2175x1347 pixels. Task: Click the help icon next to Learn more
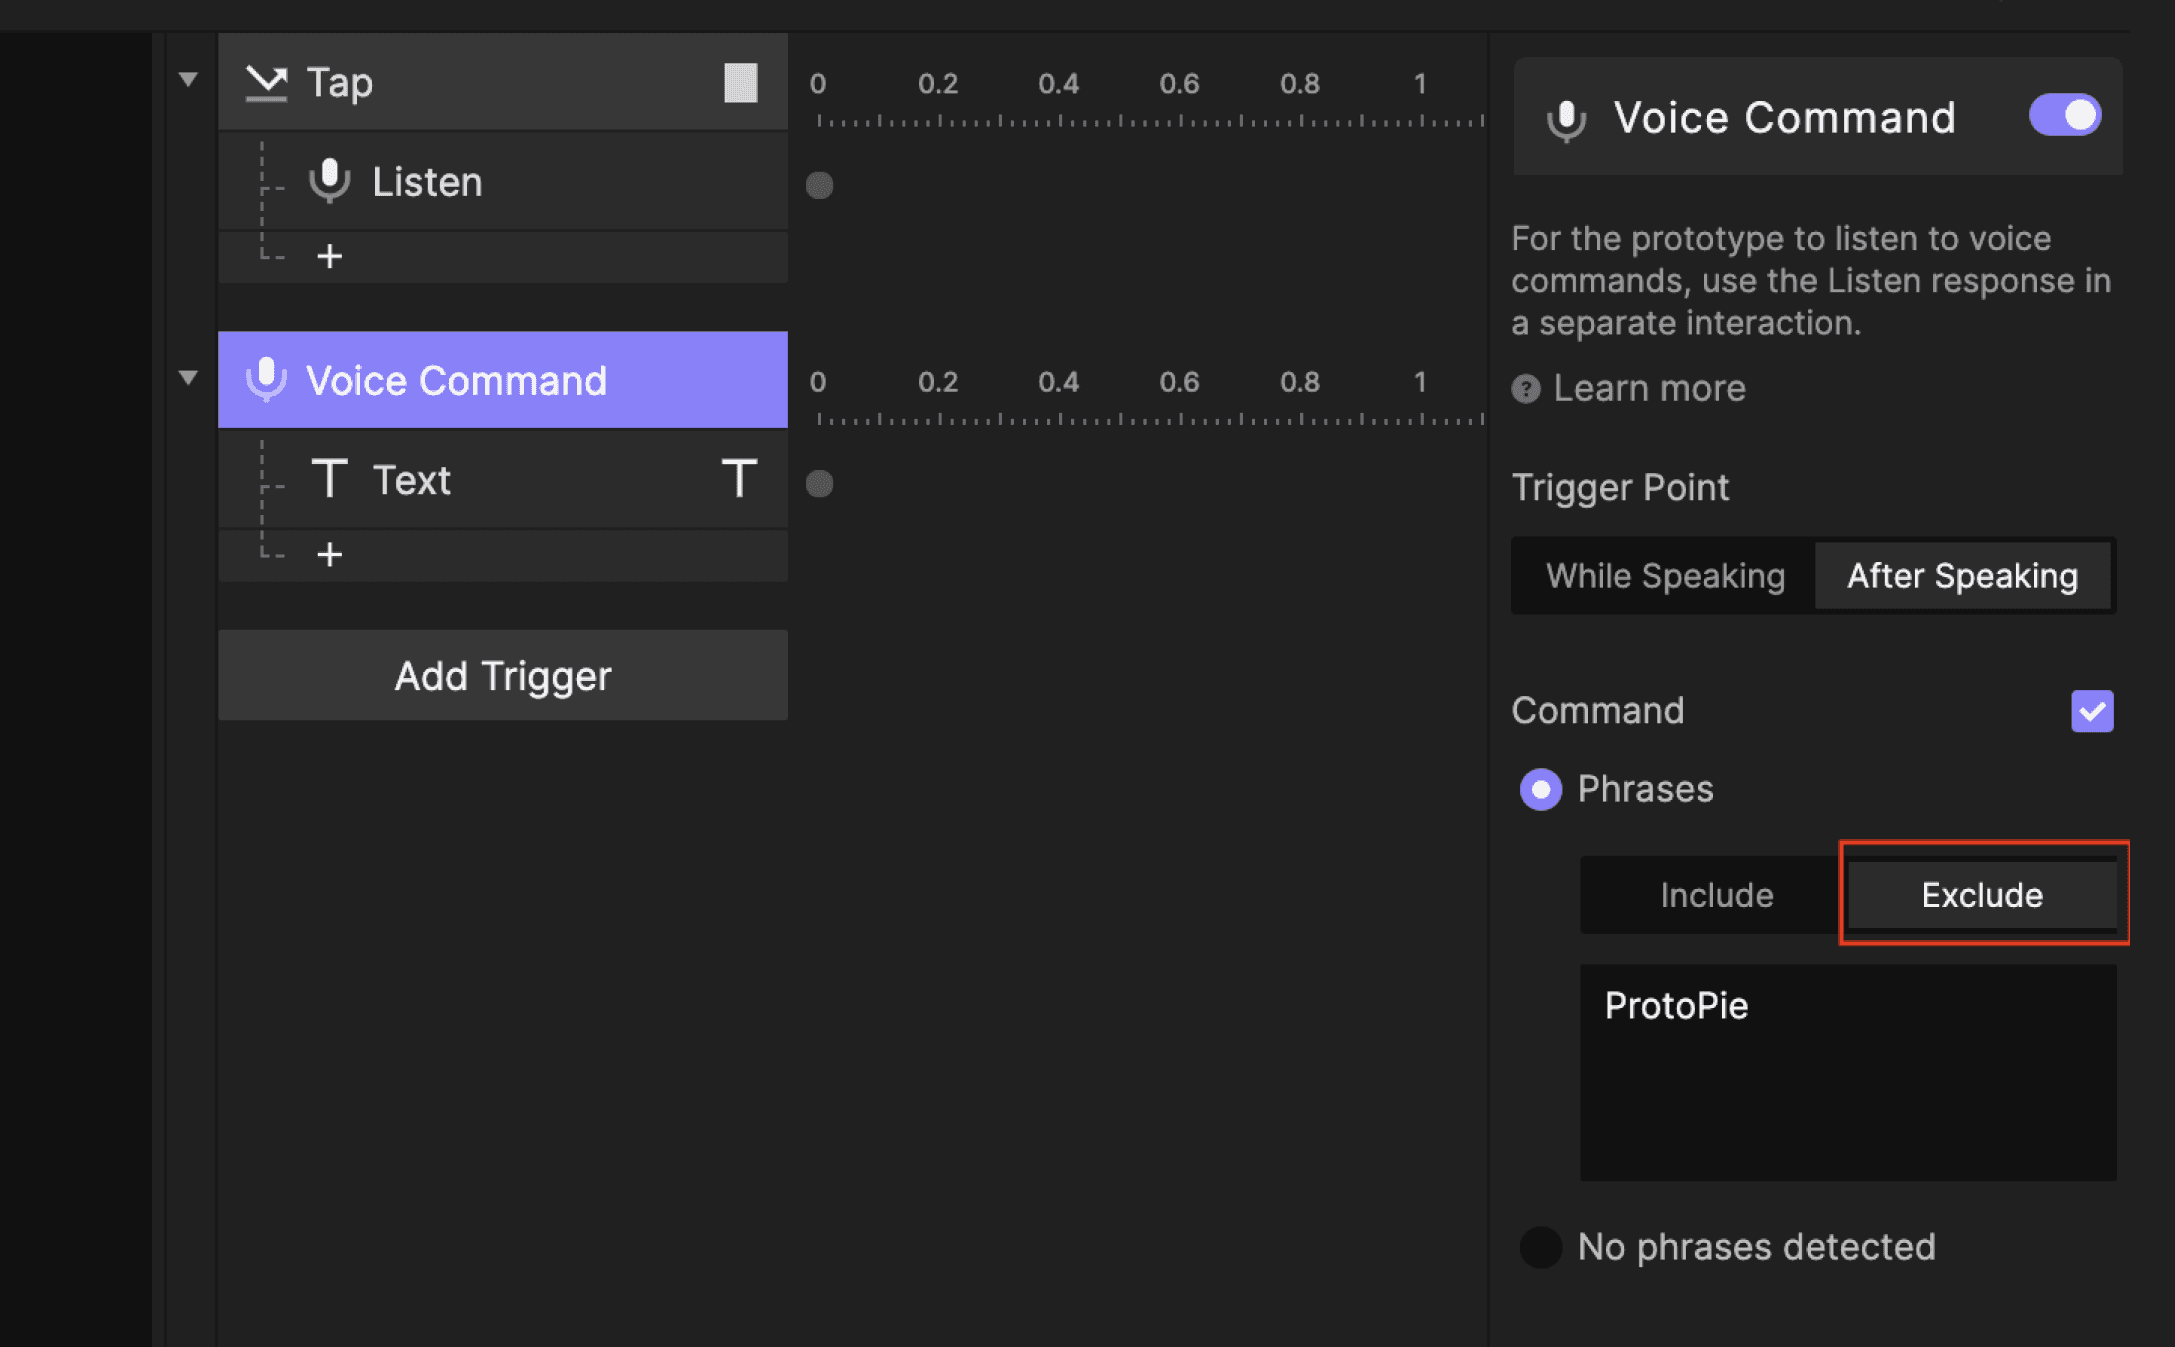pos(1524,389)
